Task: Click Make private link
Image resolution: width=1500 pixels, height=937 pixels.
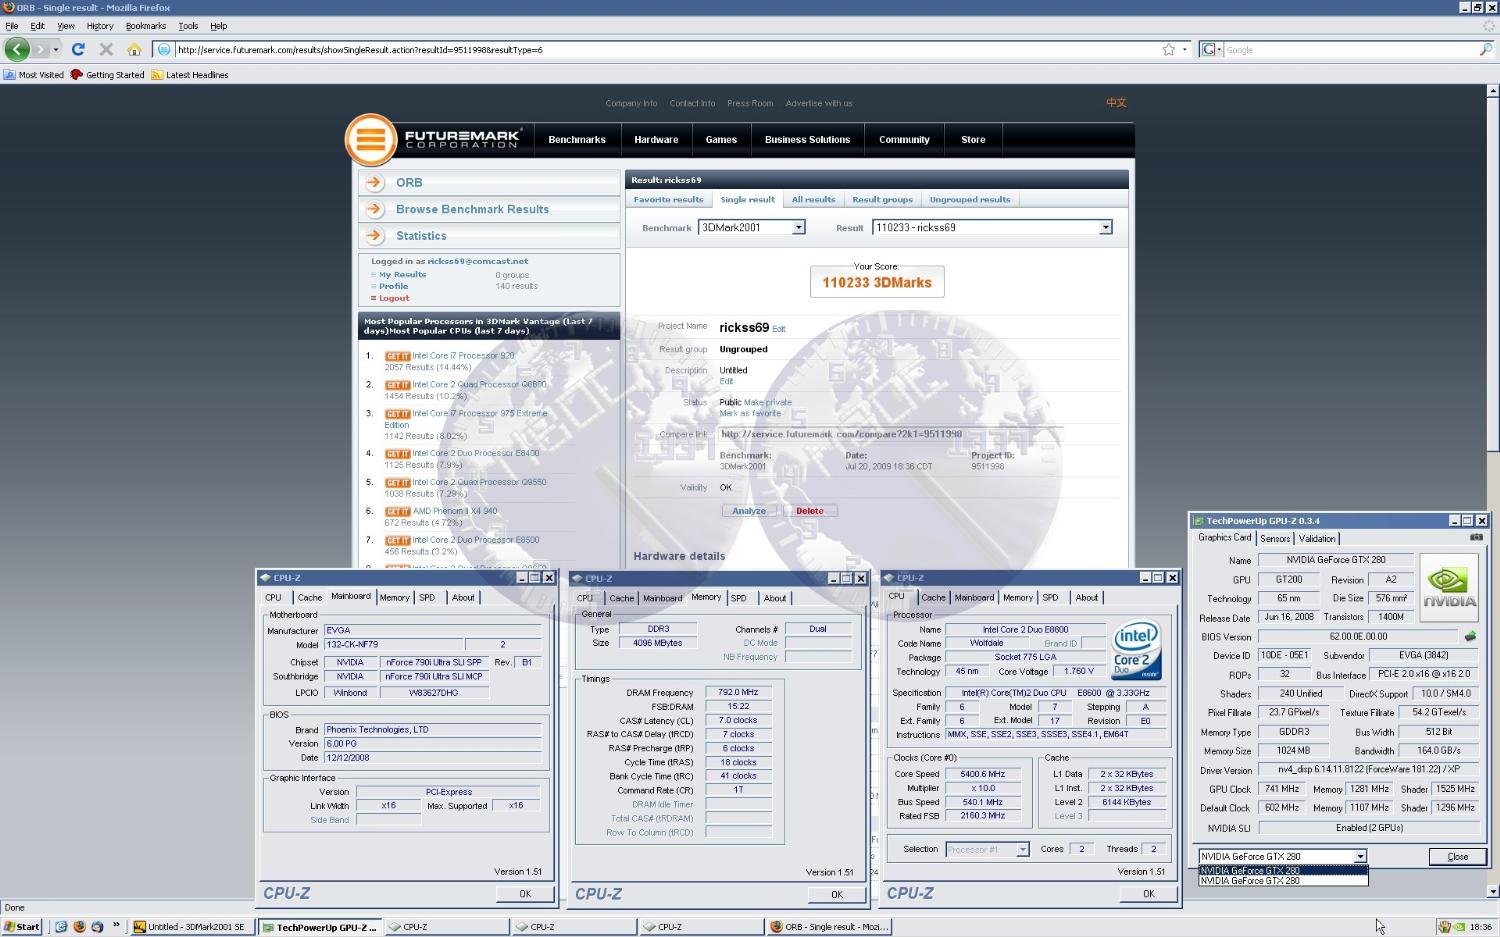Action: click(768, 402)
